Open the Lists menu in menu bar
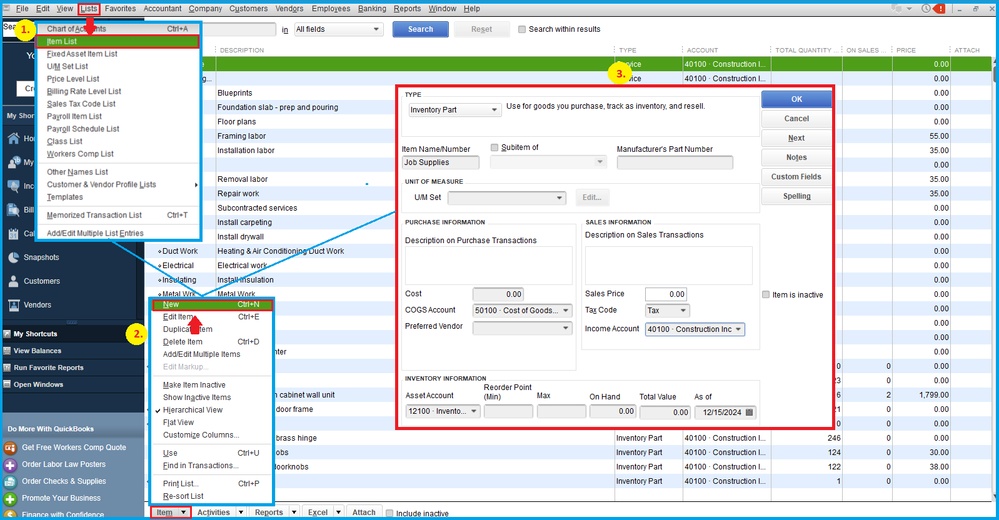This screenshot has width=999, height=520. point(89,9)
